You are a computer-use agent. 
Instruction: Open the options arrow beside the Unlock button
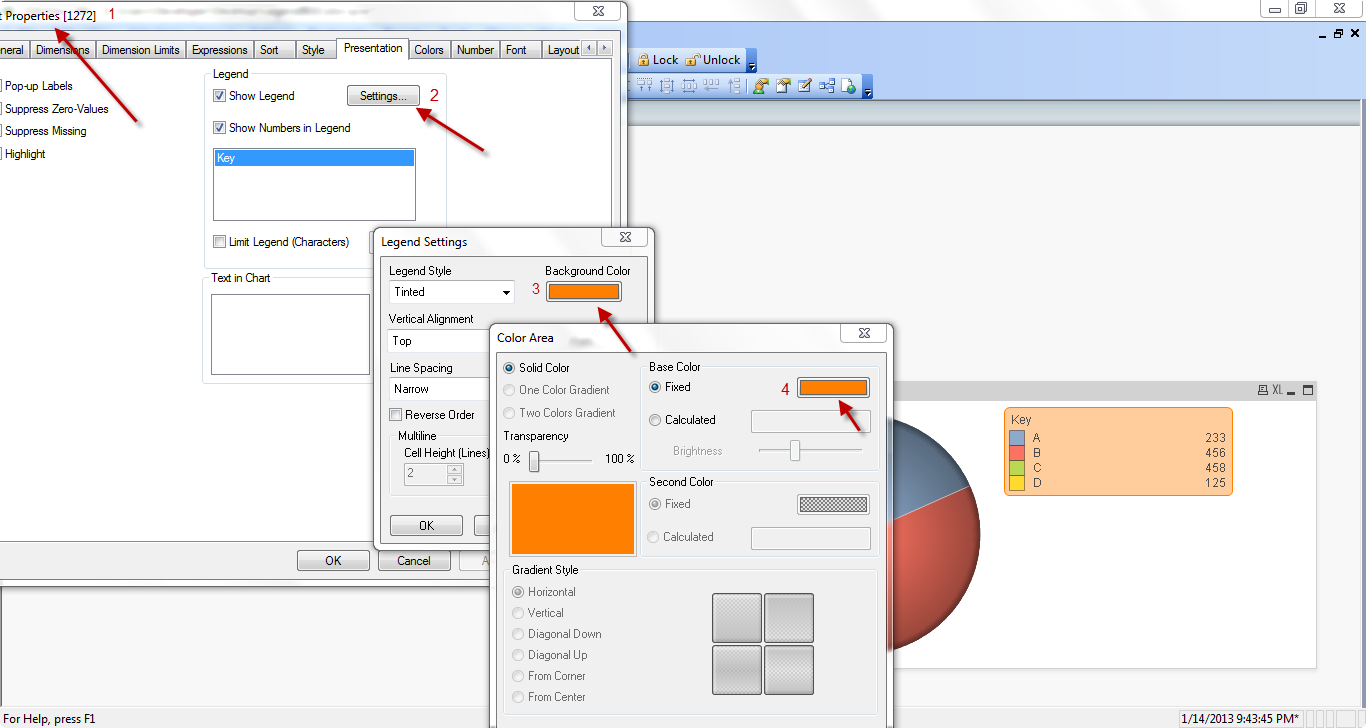(x=752, y=62)
